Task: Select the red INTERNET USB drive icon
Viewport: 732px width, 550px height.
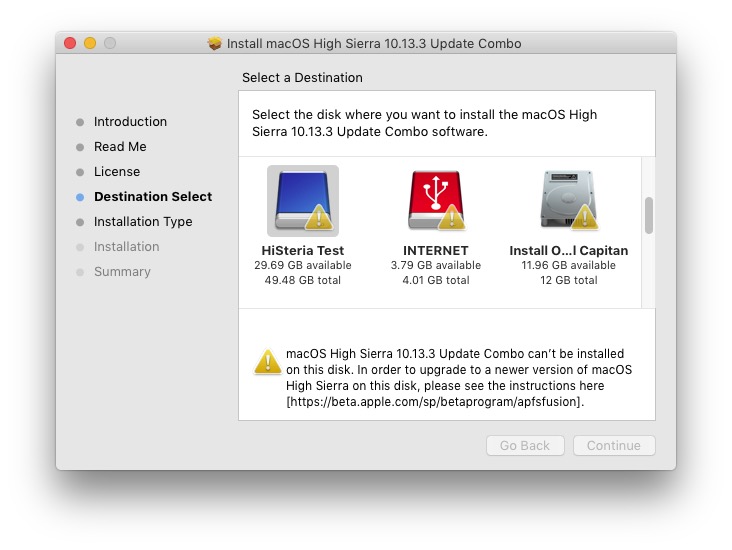Action: point(436,201)
